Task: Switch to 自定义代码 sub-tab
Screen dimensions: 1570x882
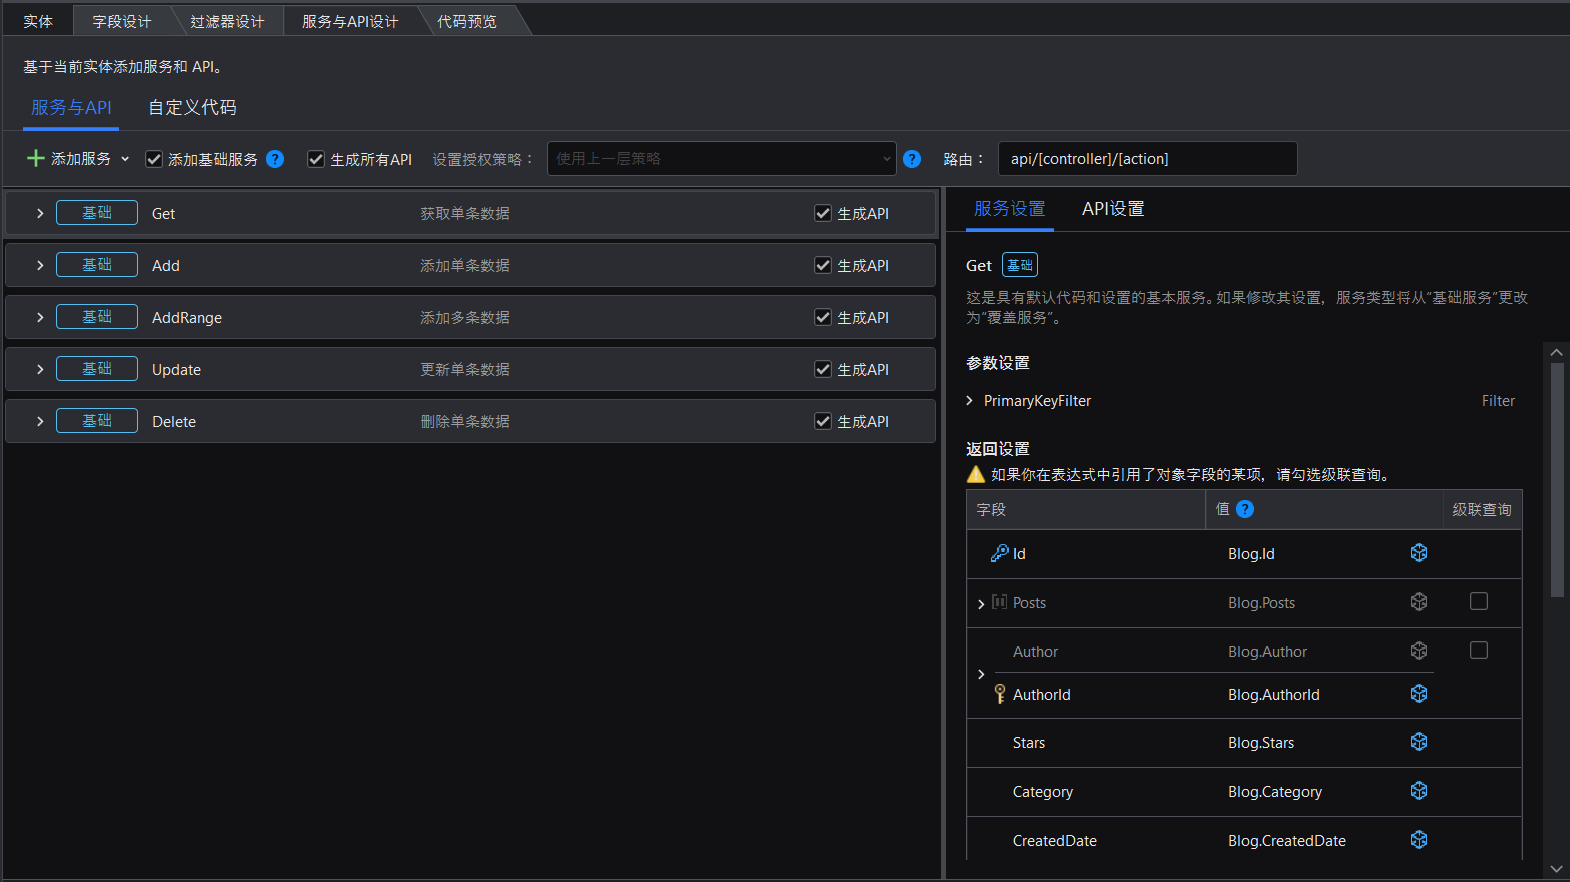Action: pos(192,107)
